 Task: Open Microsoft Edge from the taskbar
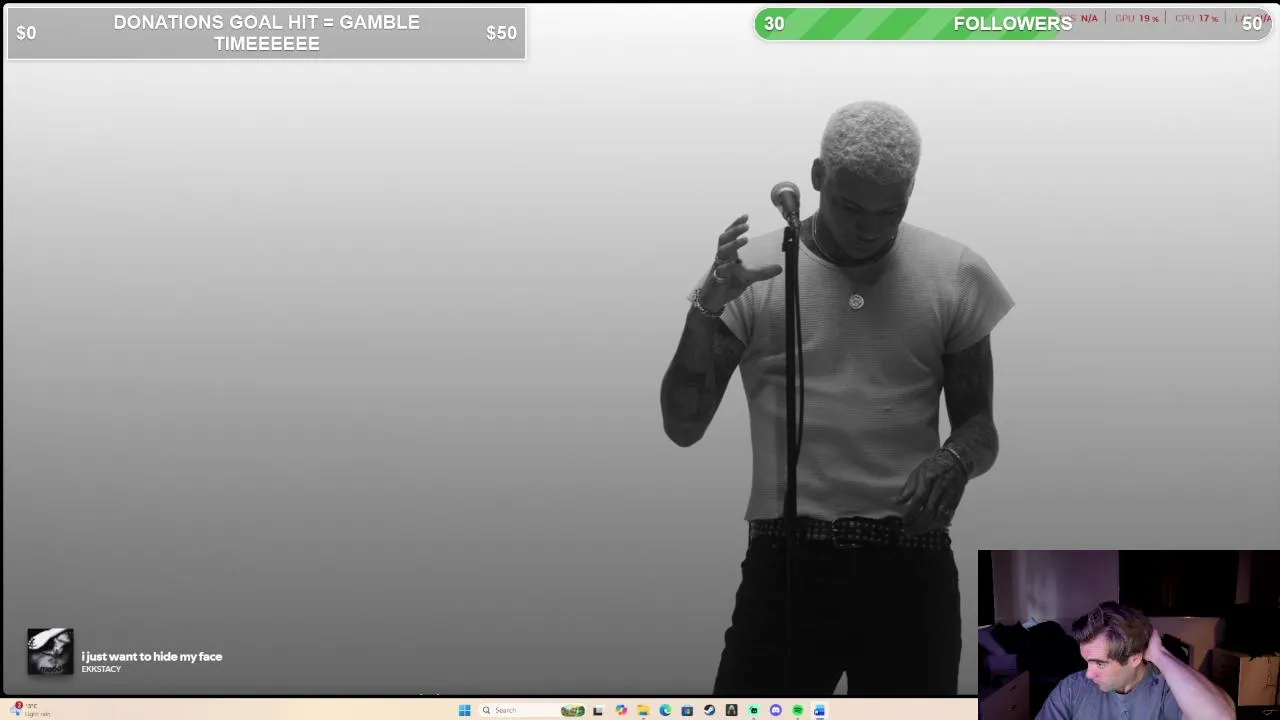tap(665, 710)
